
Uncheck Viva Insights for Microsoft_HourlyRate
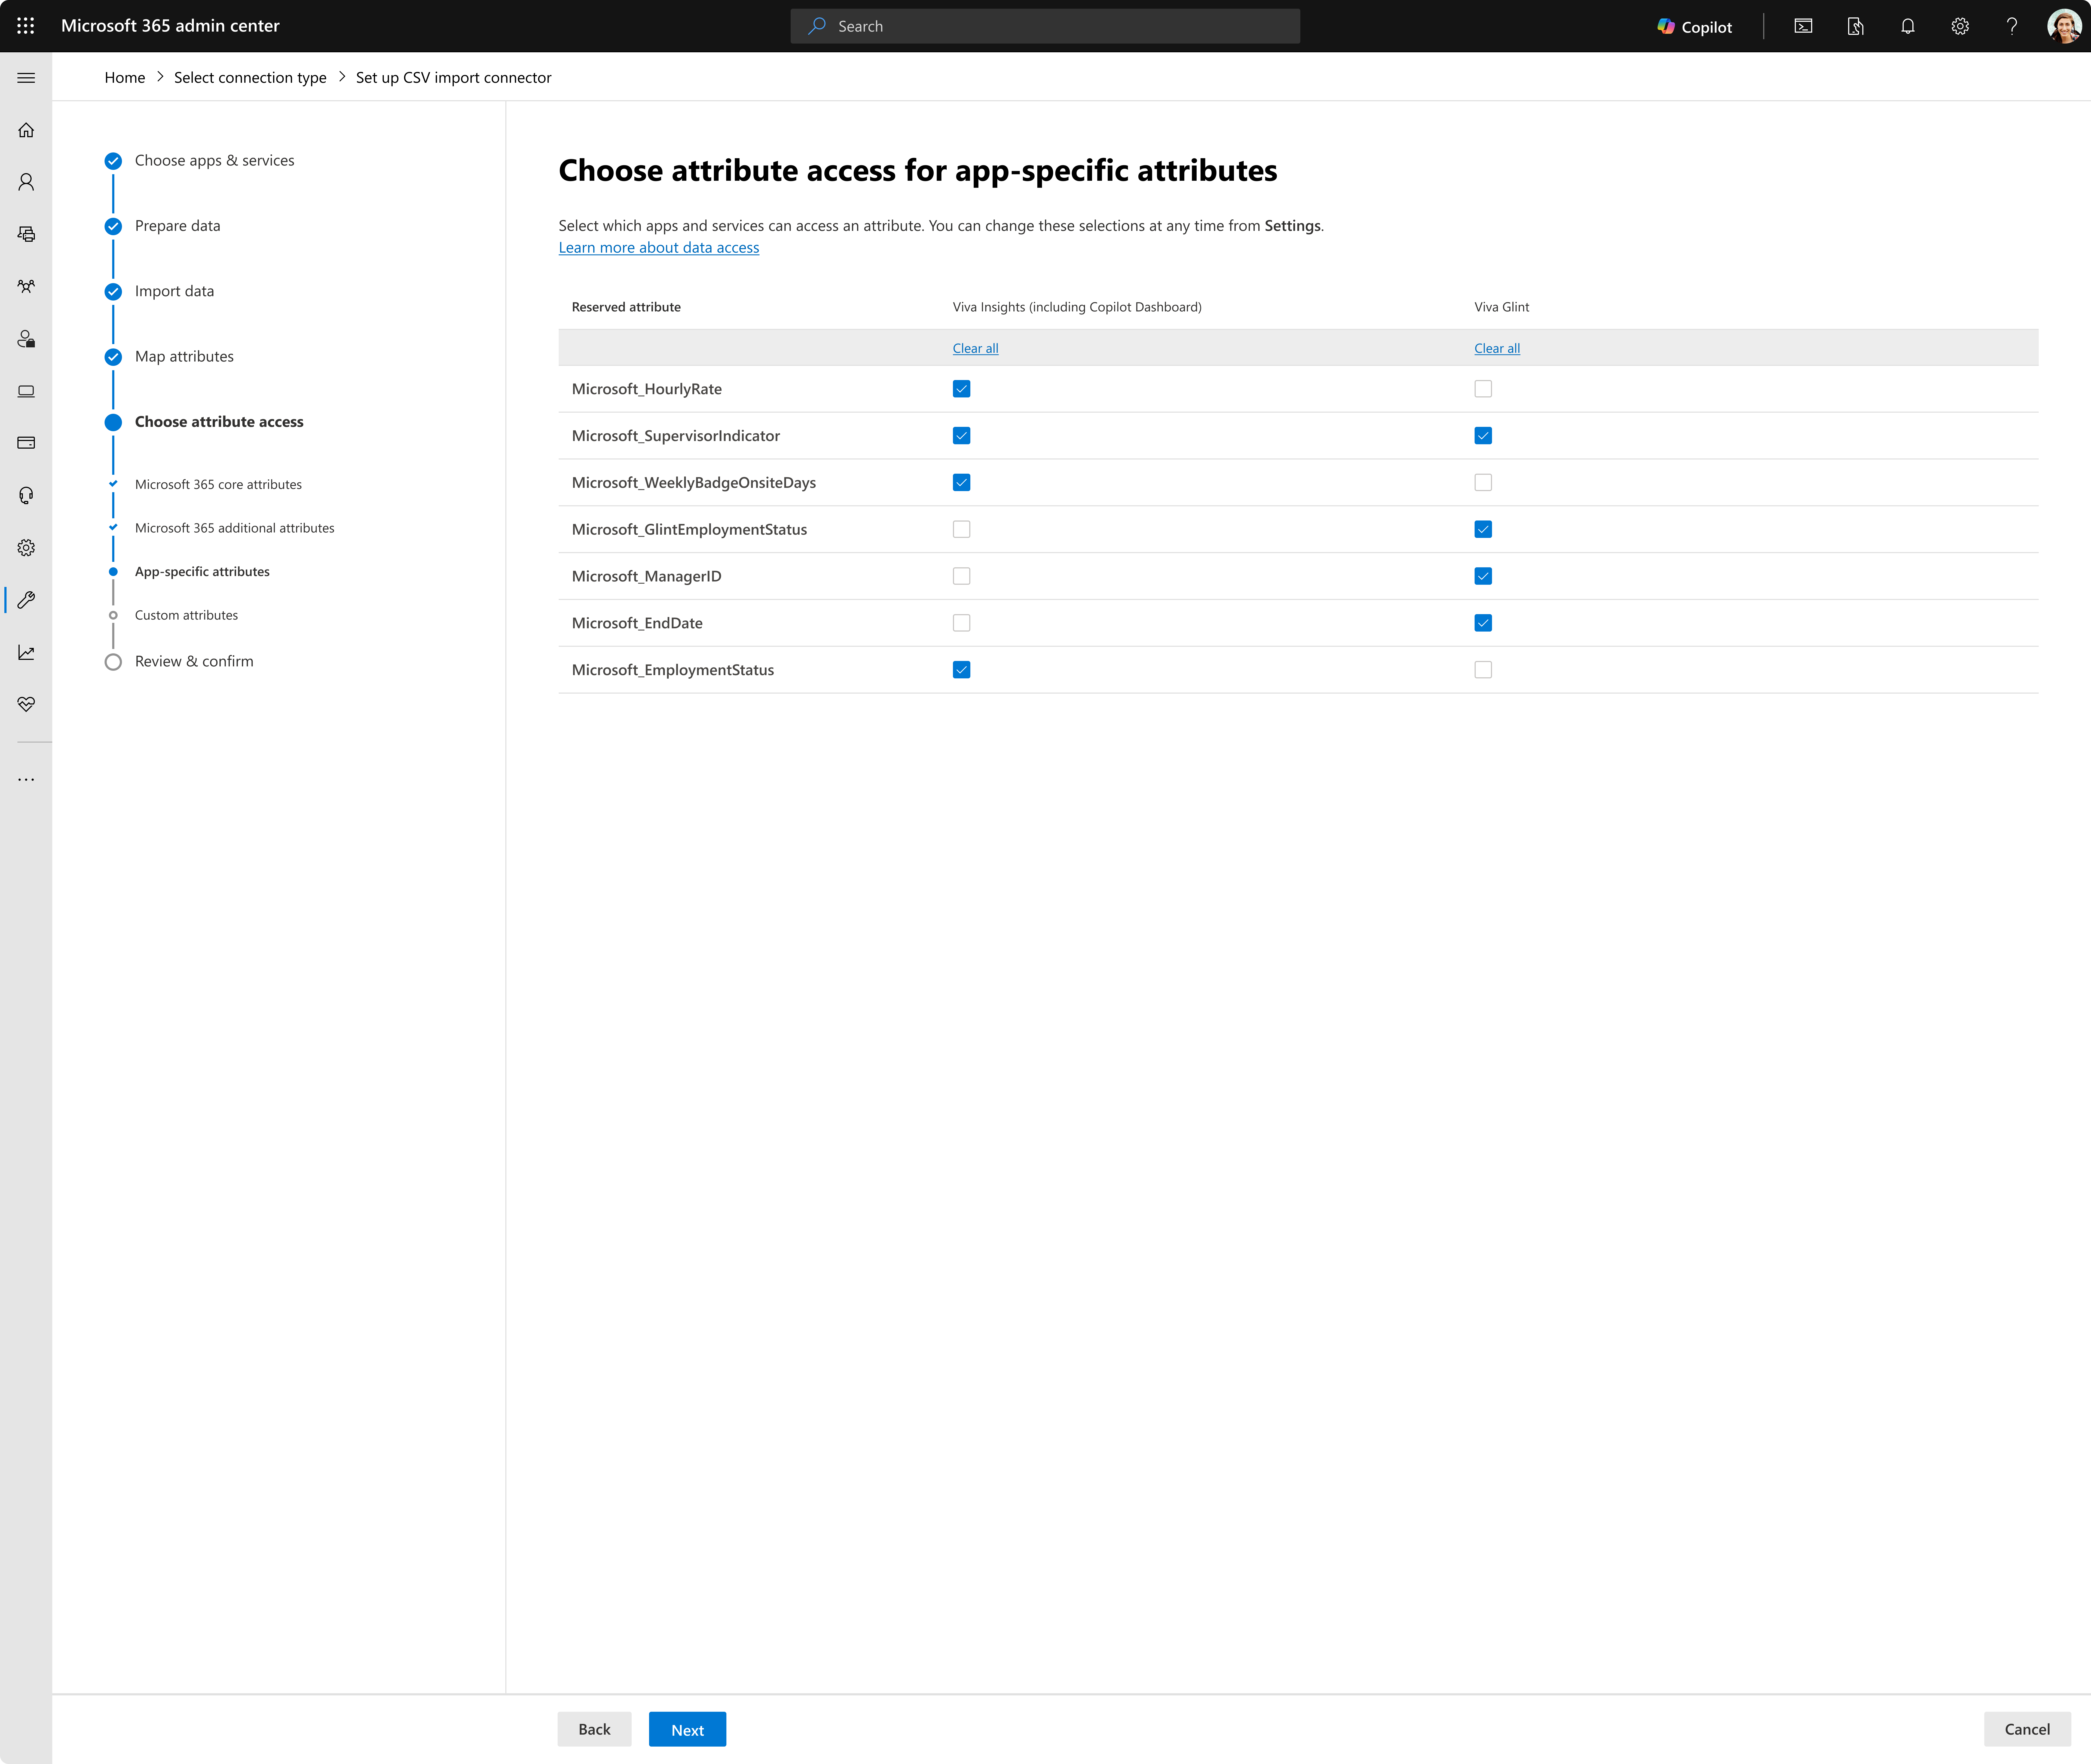[x=961, y=389]
